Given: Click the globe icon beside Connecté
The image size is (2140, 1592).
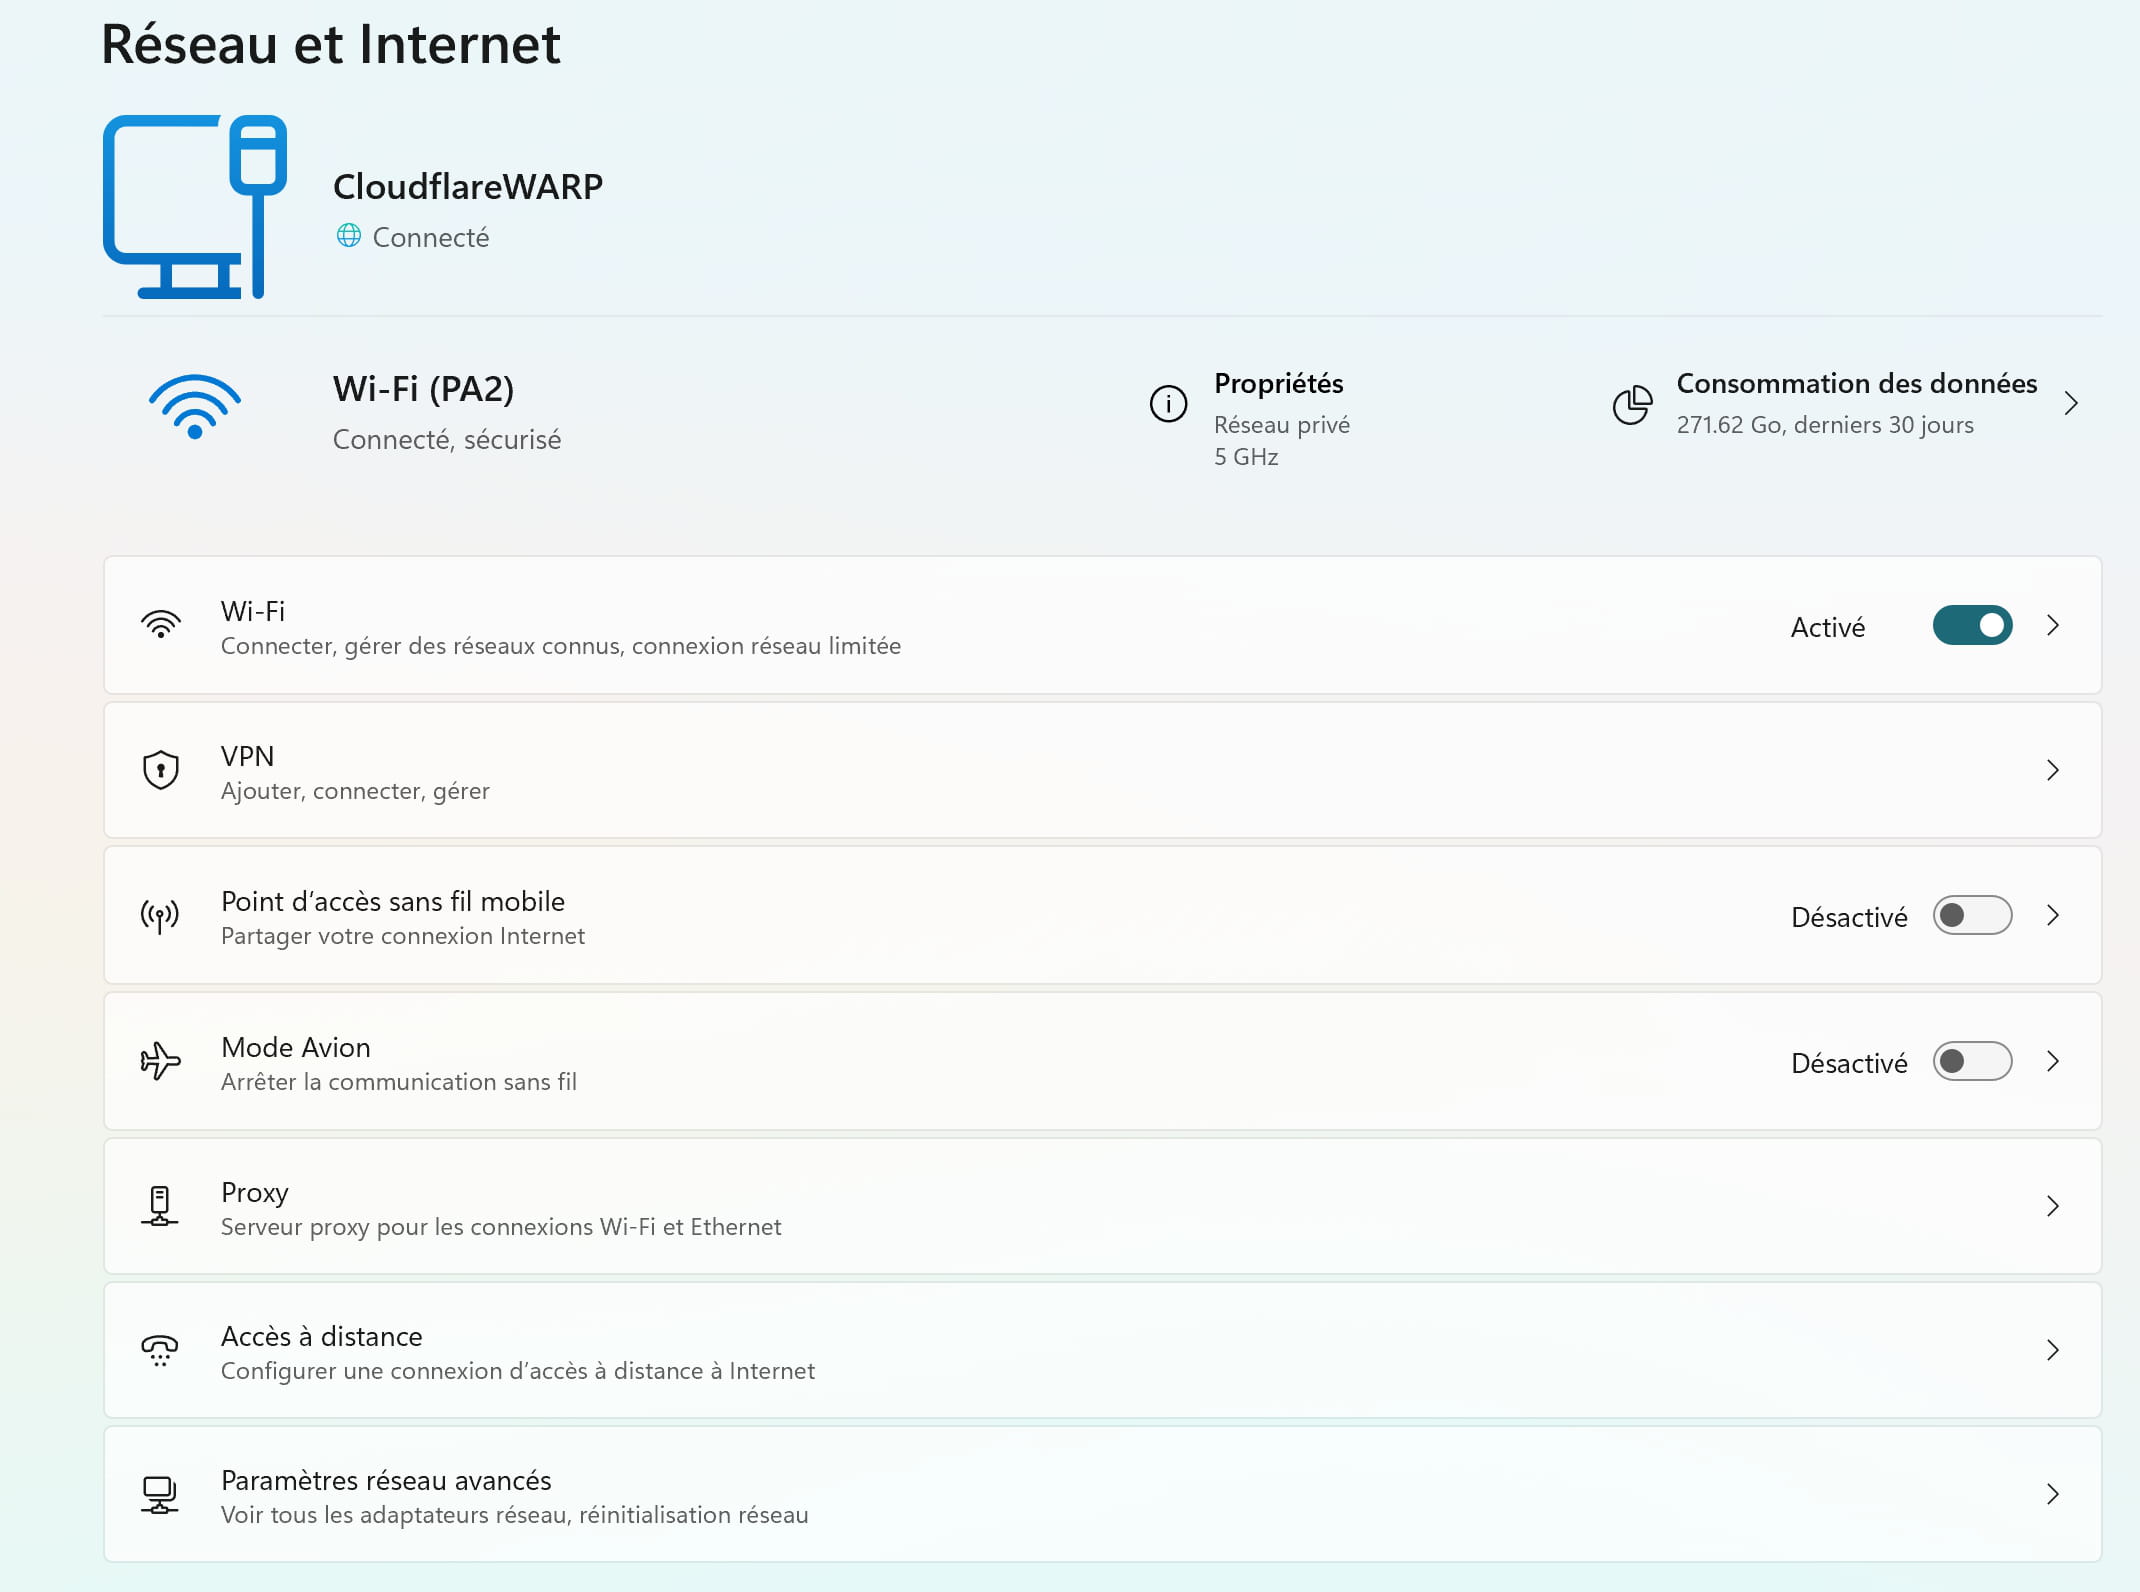Looking at the screenshot, I should 348,236.
